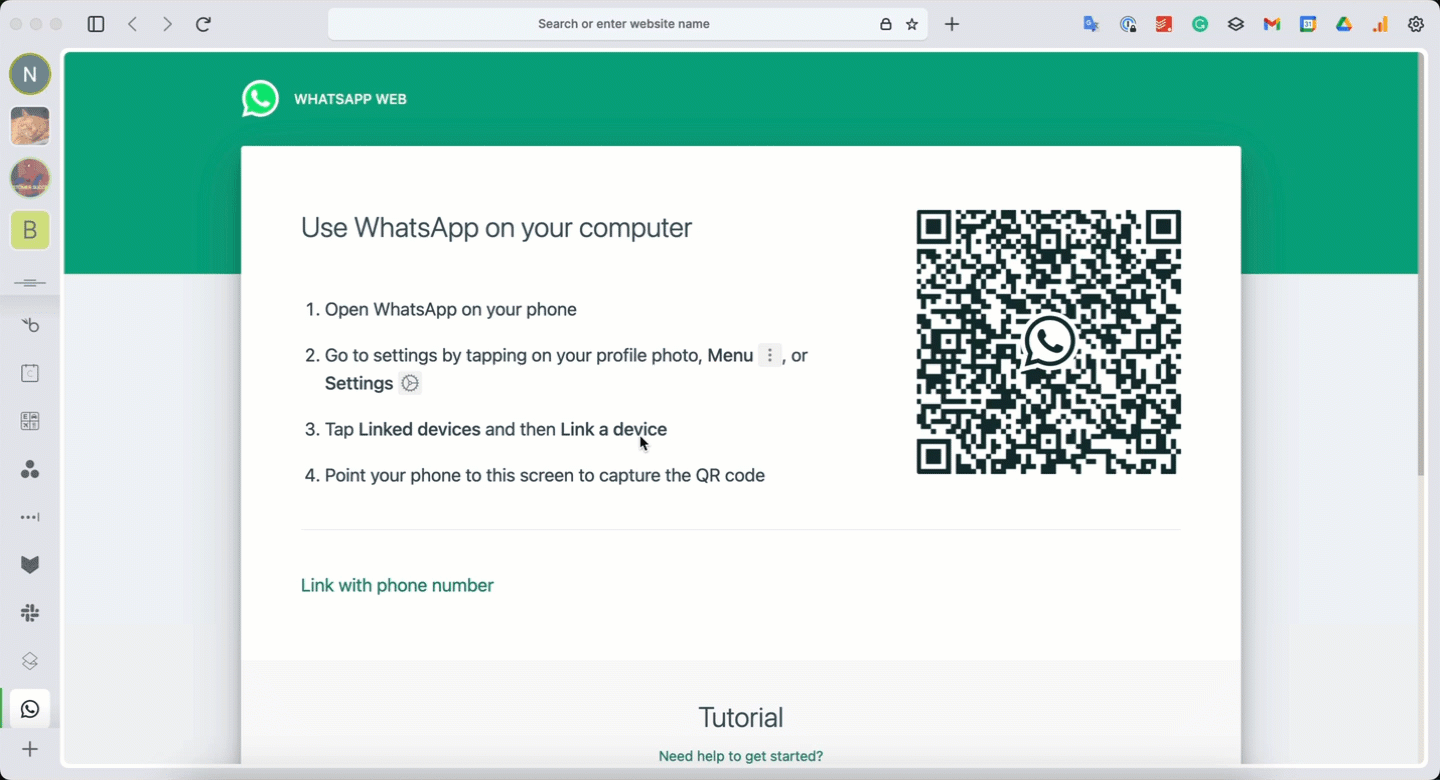Click the Settings gear icon in step 2
This screenshot has height=780, width=1440.
coord(410,383)
